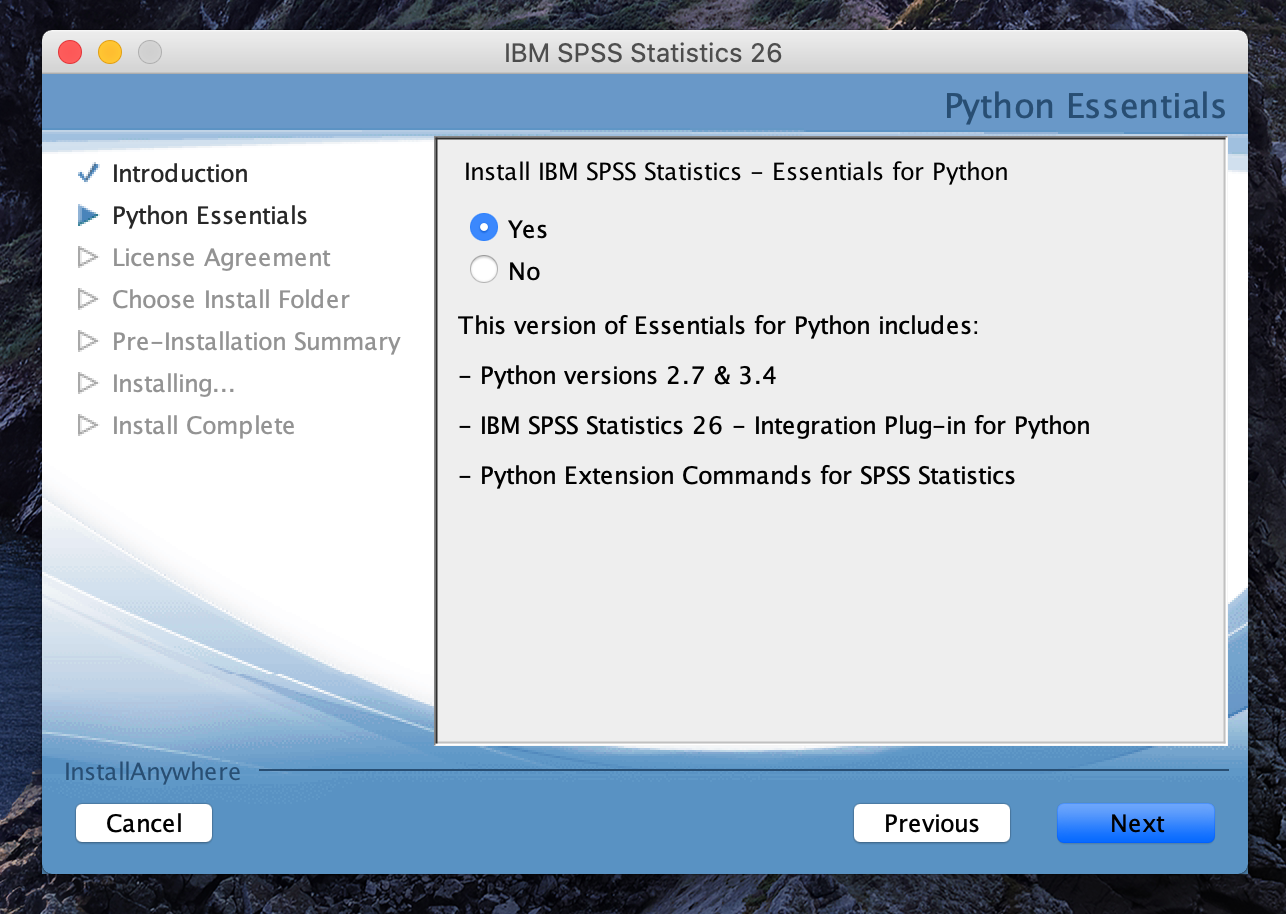Minimize the window with the yellow button
Viewport: 1286px width, 914px height.
tap(110, 52)
